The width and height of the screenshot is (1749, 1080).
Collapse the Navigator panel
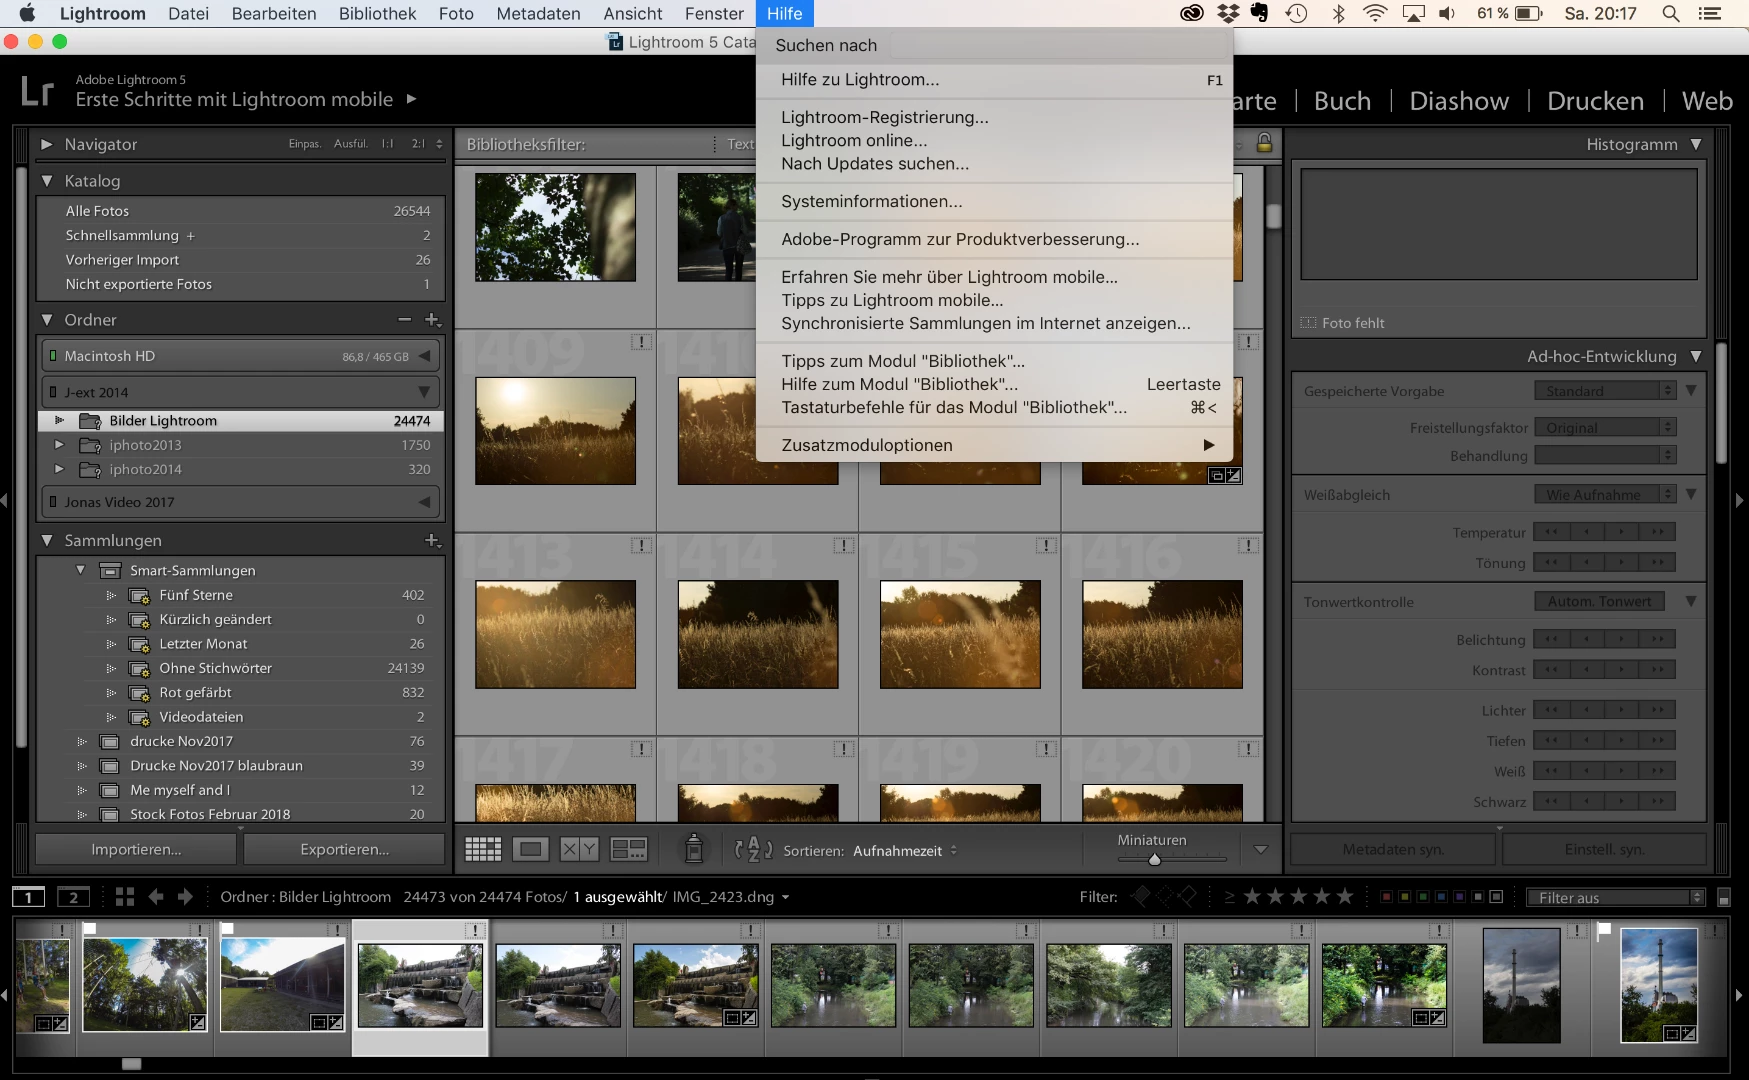(x=46, y=144)
